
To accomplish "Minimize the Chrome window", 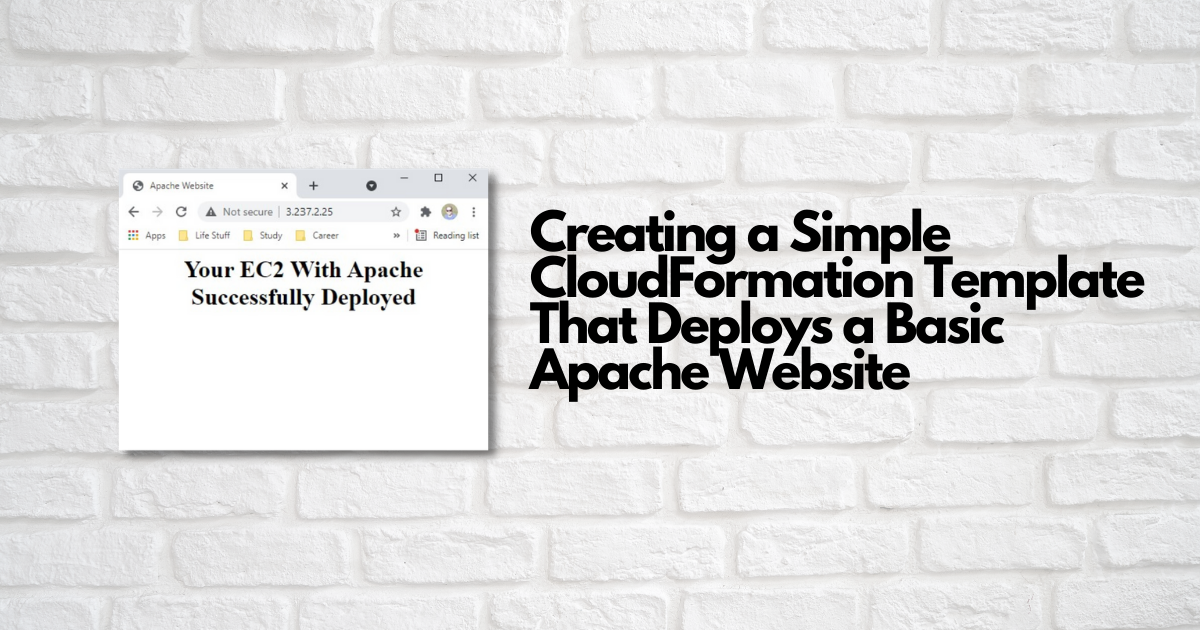I will point(404,178).
